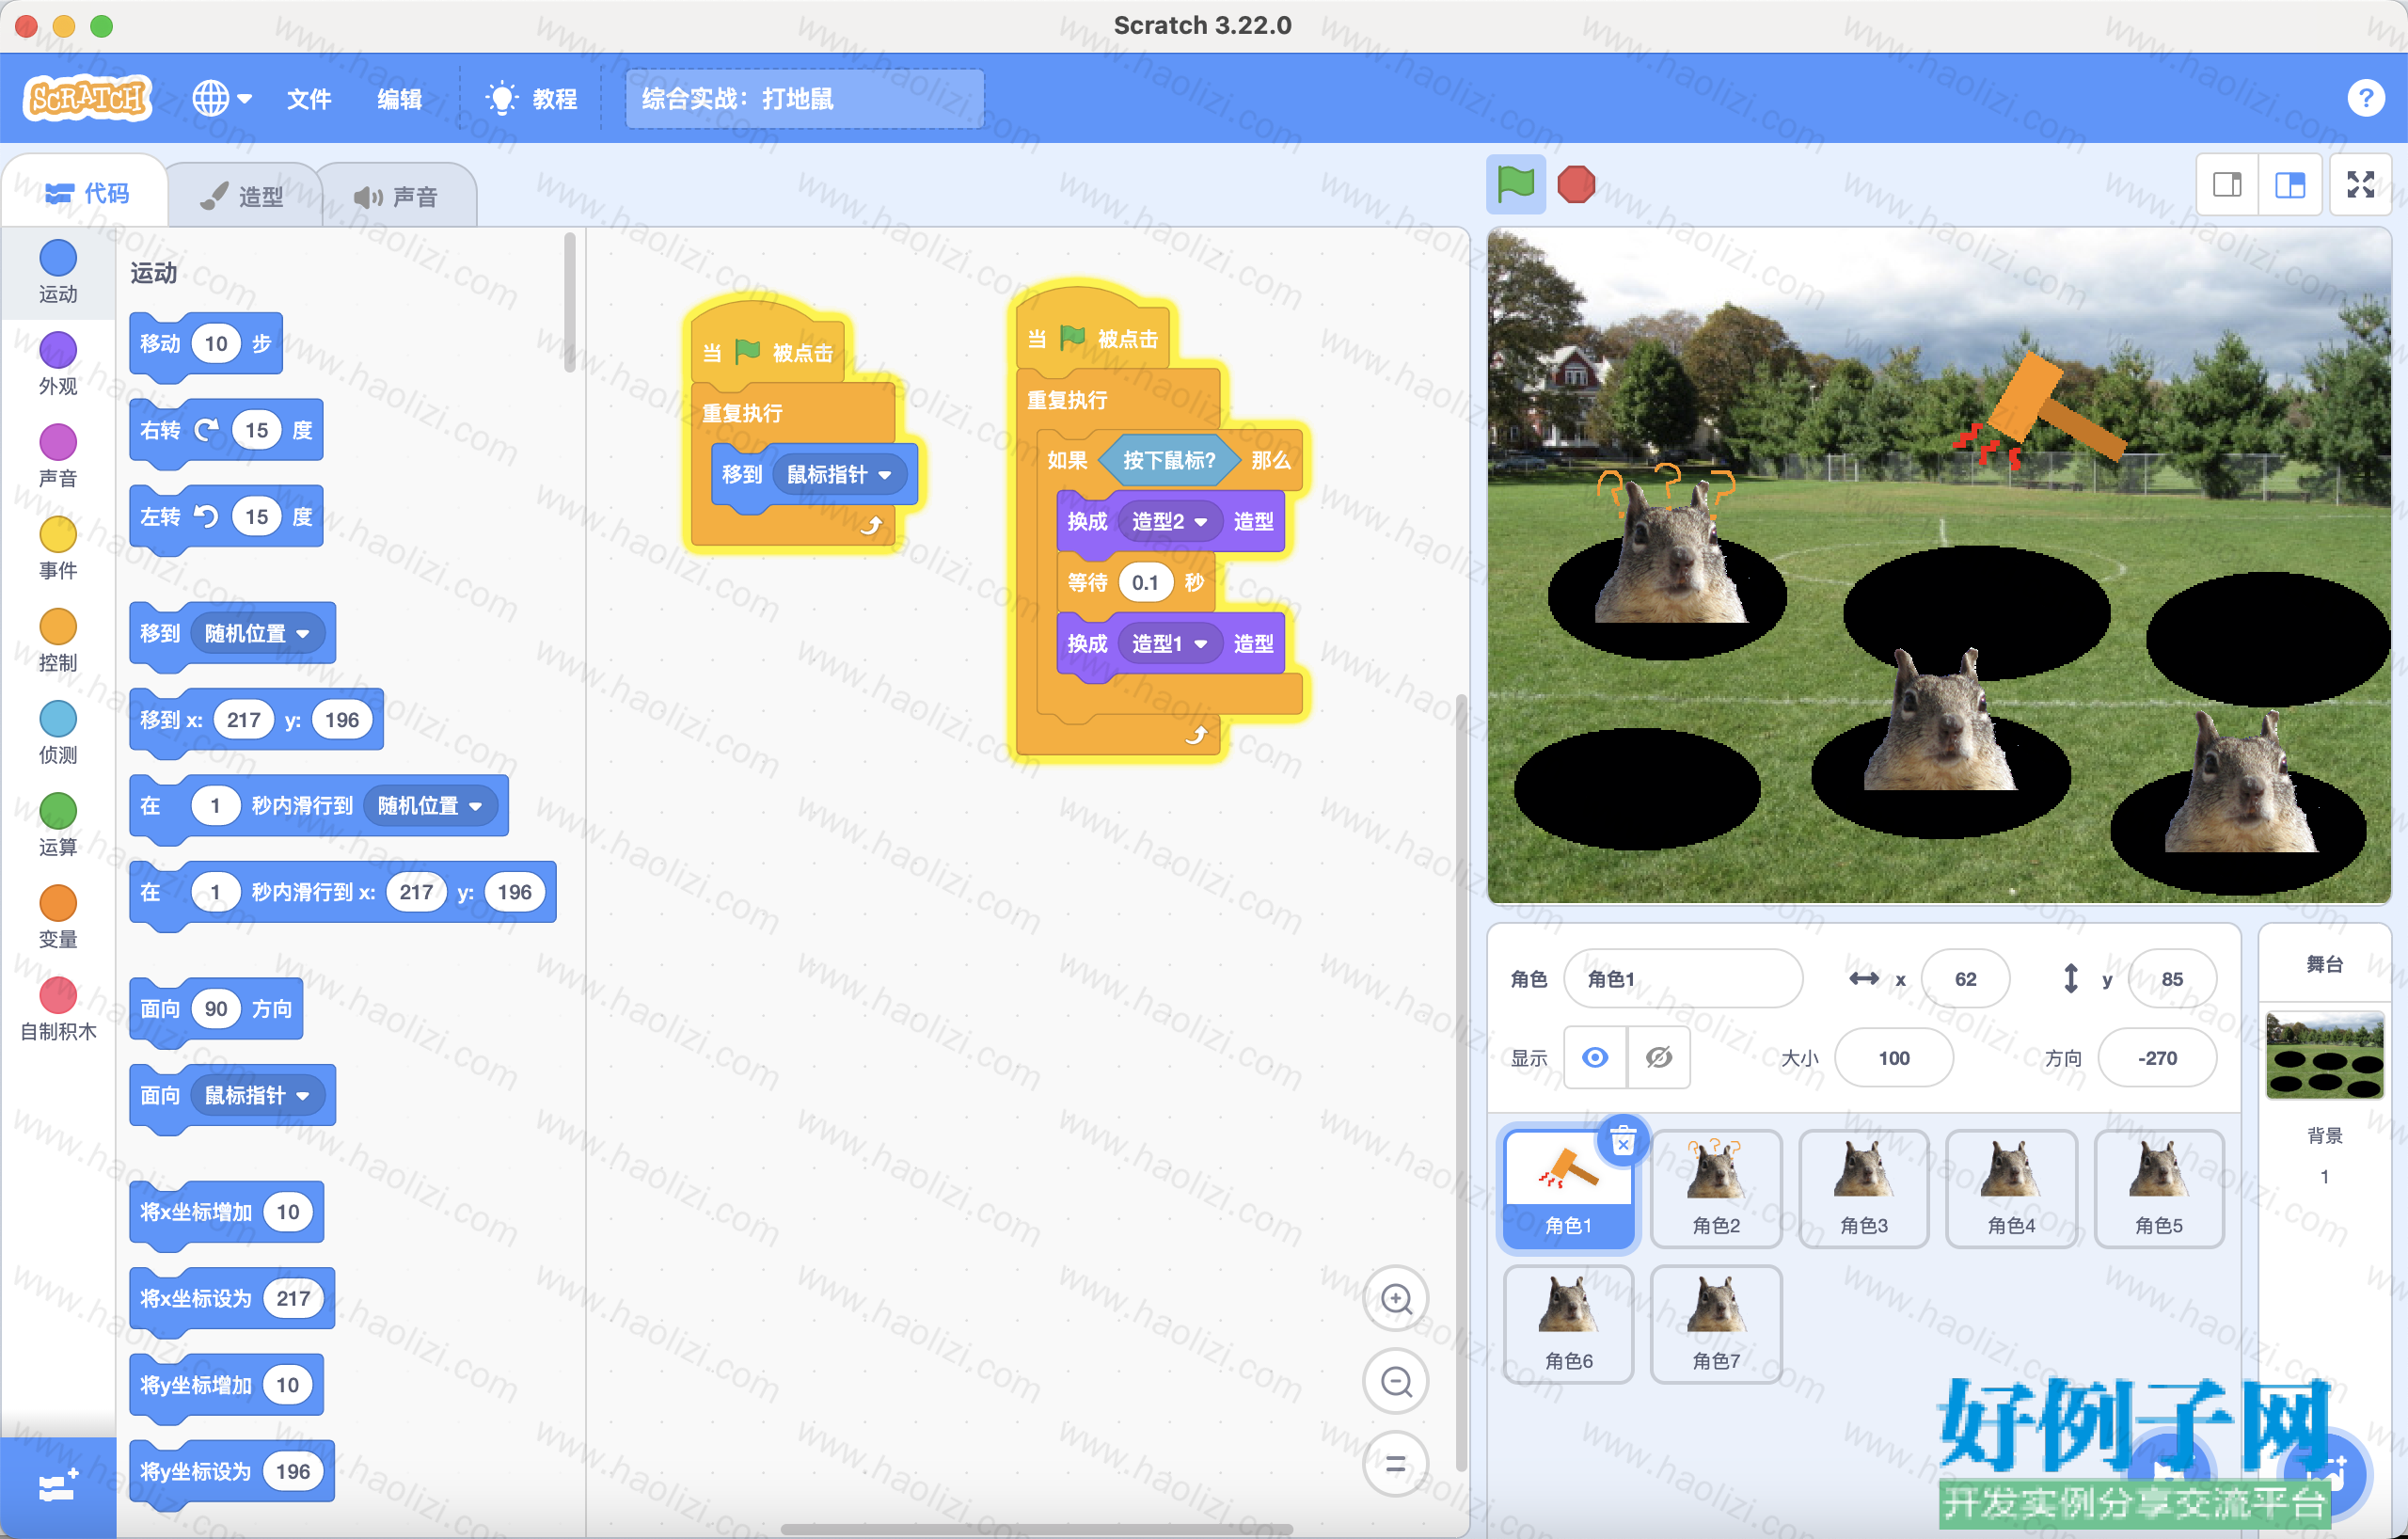Select the 变量 block category
This screenshot has width=2408, height=1539.
[58, 917]
